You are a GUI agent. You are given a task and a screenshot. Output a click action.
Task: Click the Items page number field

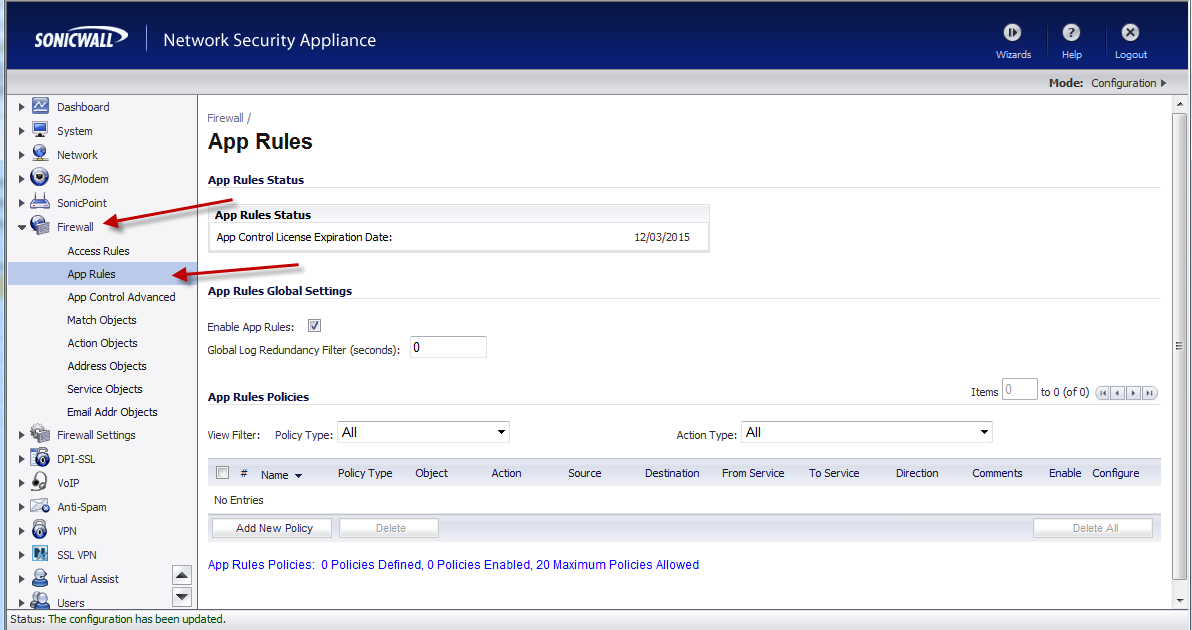[x=1019, y=390]
